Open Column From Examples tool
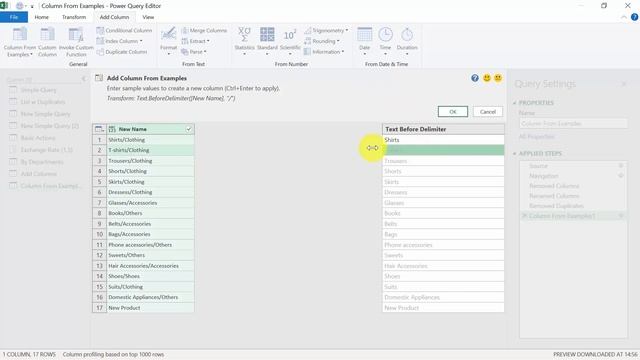Image resolution: width=640 pixels, height=360 pixels. click(x=19, y=42)
